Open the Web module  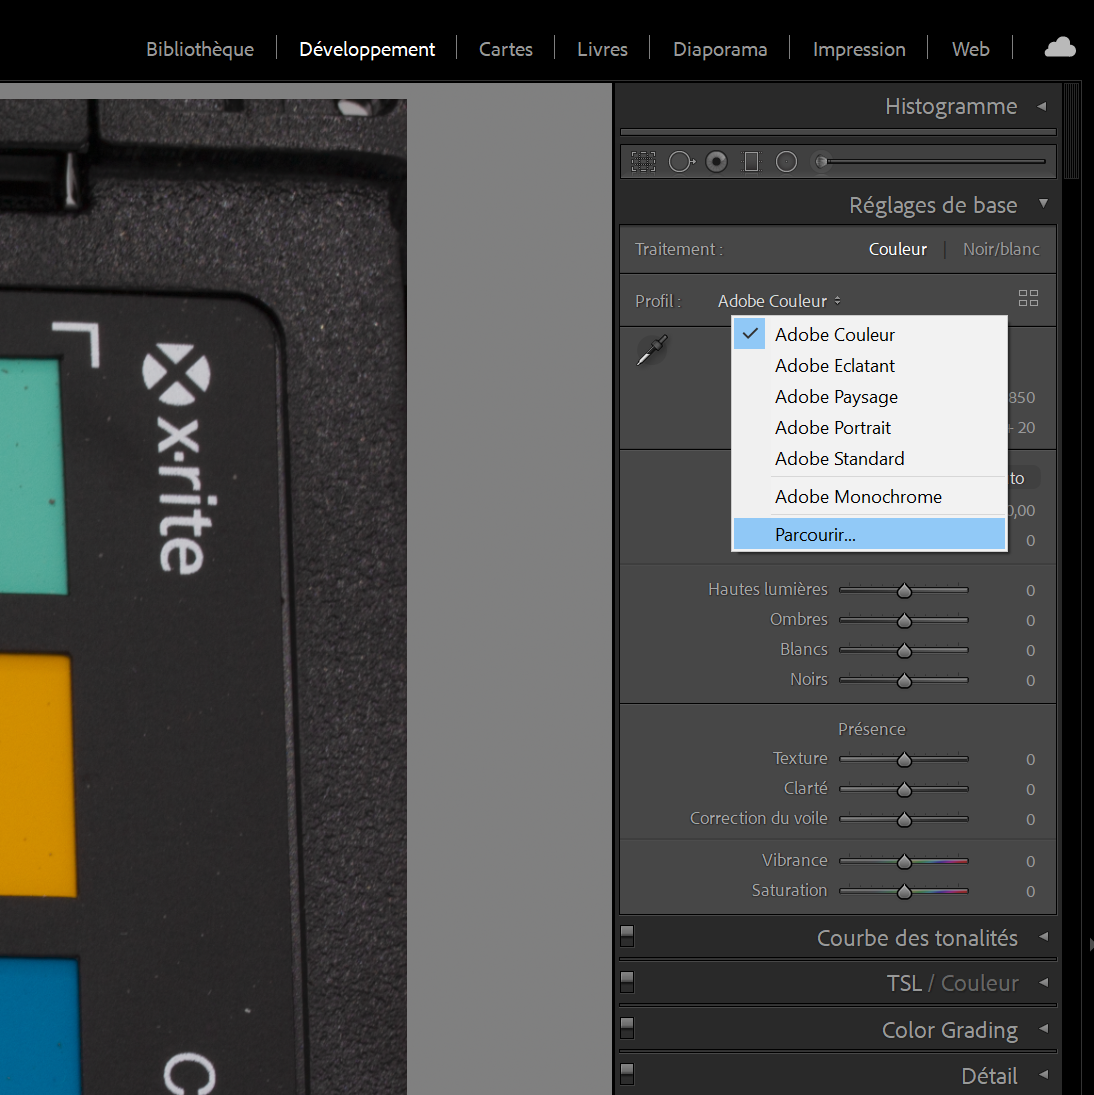click(970, 50)
